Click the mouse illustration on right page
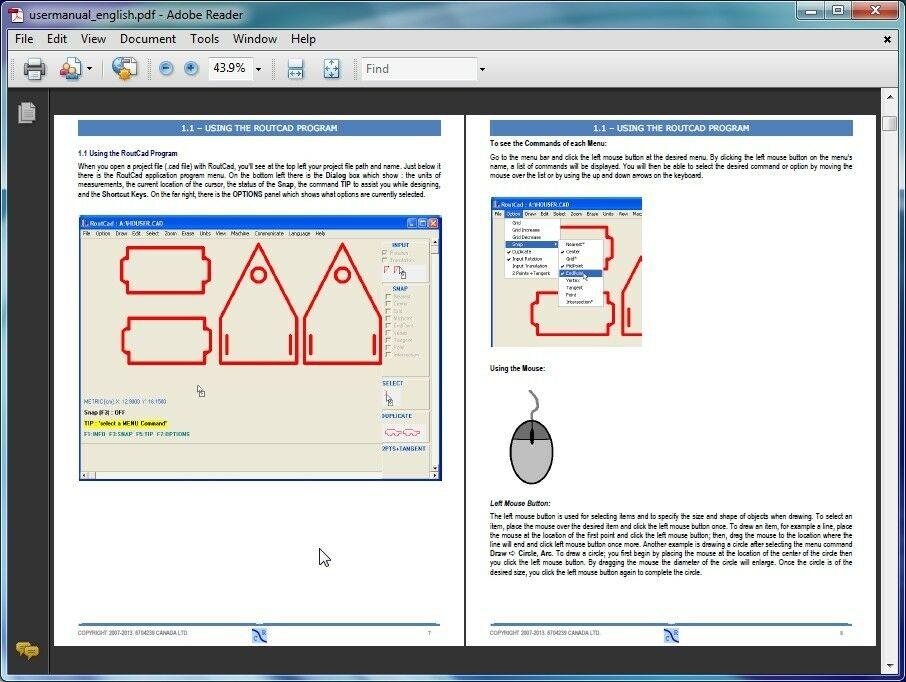This screenshot has width=906, height=682. point(532,437)
